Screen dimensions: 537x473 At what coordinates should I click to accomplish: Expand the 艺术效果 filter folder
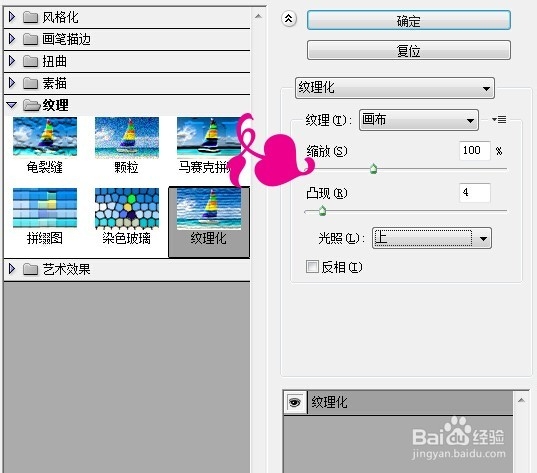(12, 269)
